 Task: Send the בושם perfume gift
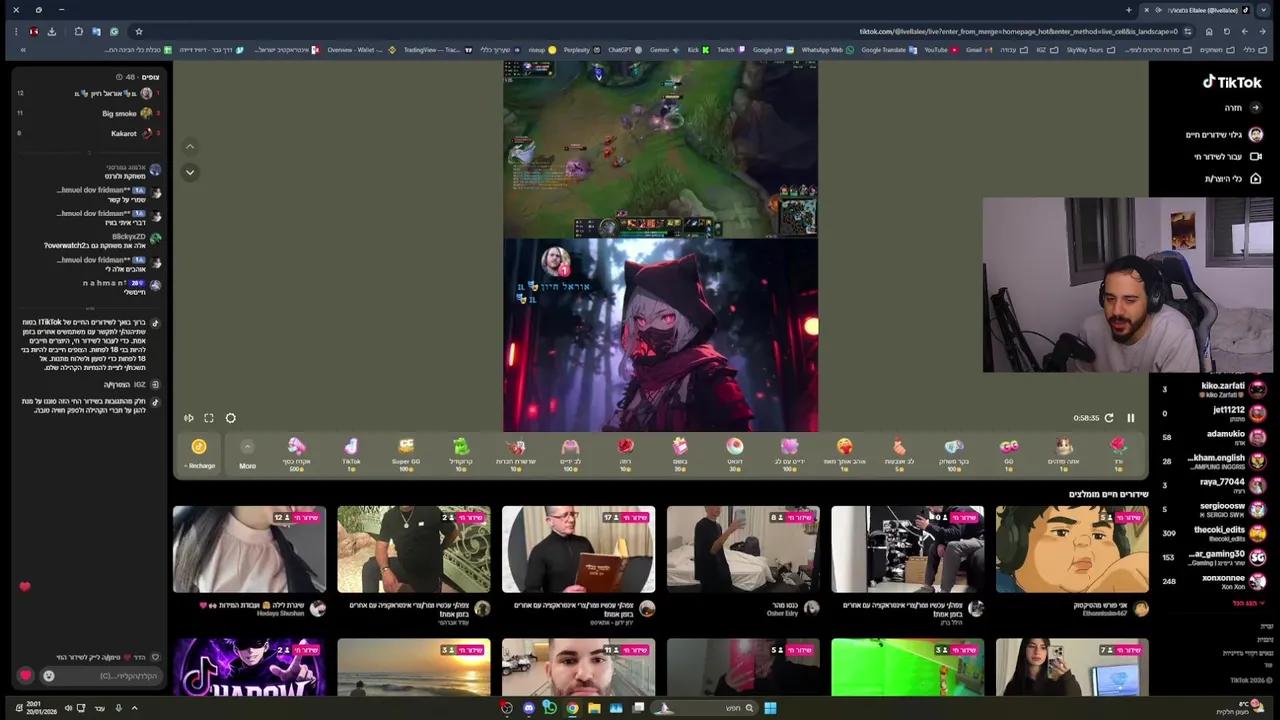pyautogui.click(x=680, y=454)
